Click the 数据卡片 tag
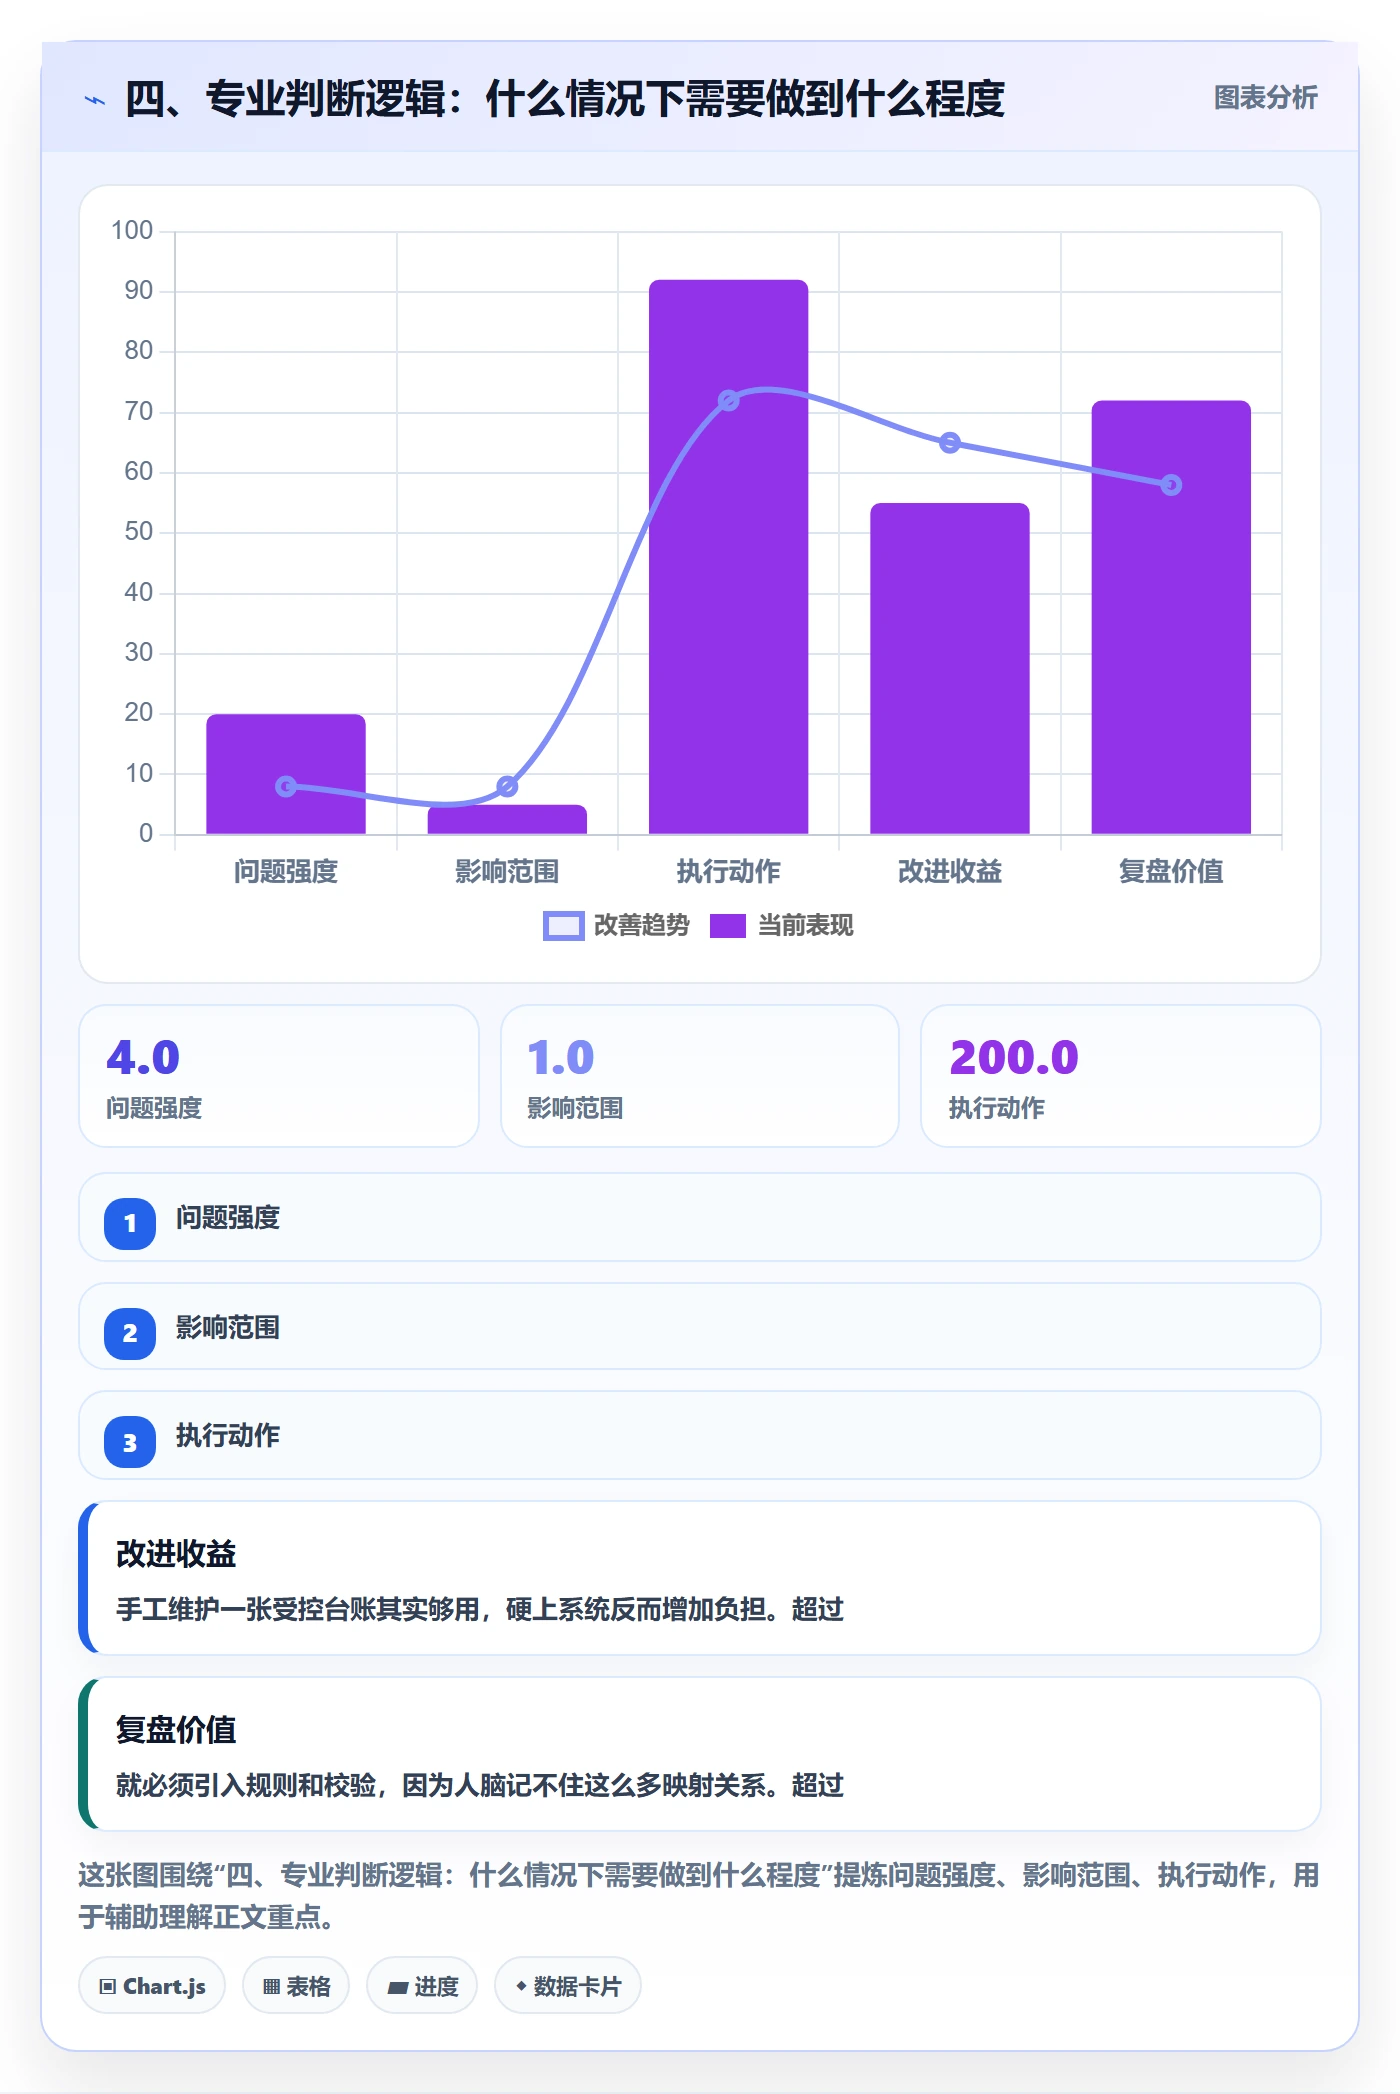Image resolution: width=1400 pixels, height=2094 pixels. click(568, 1986)
